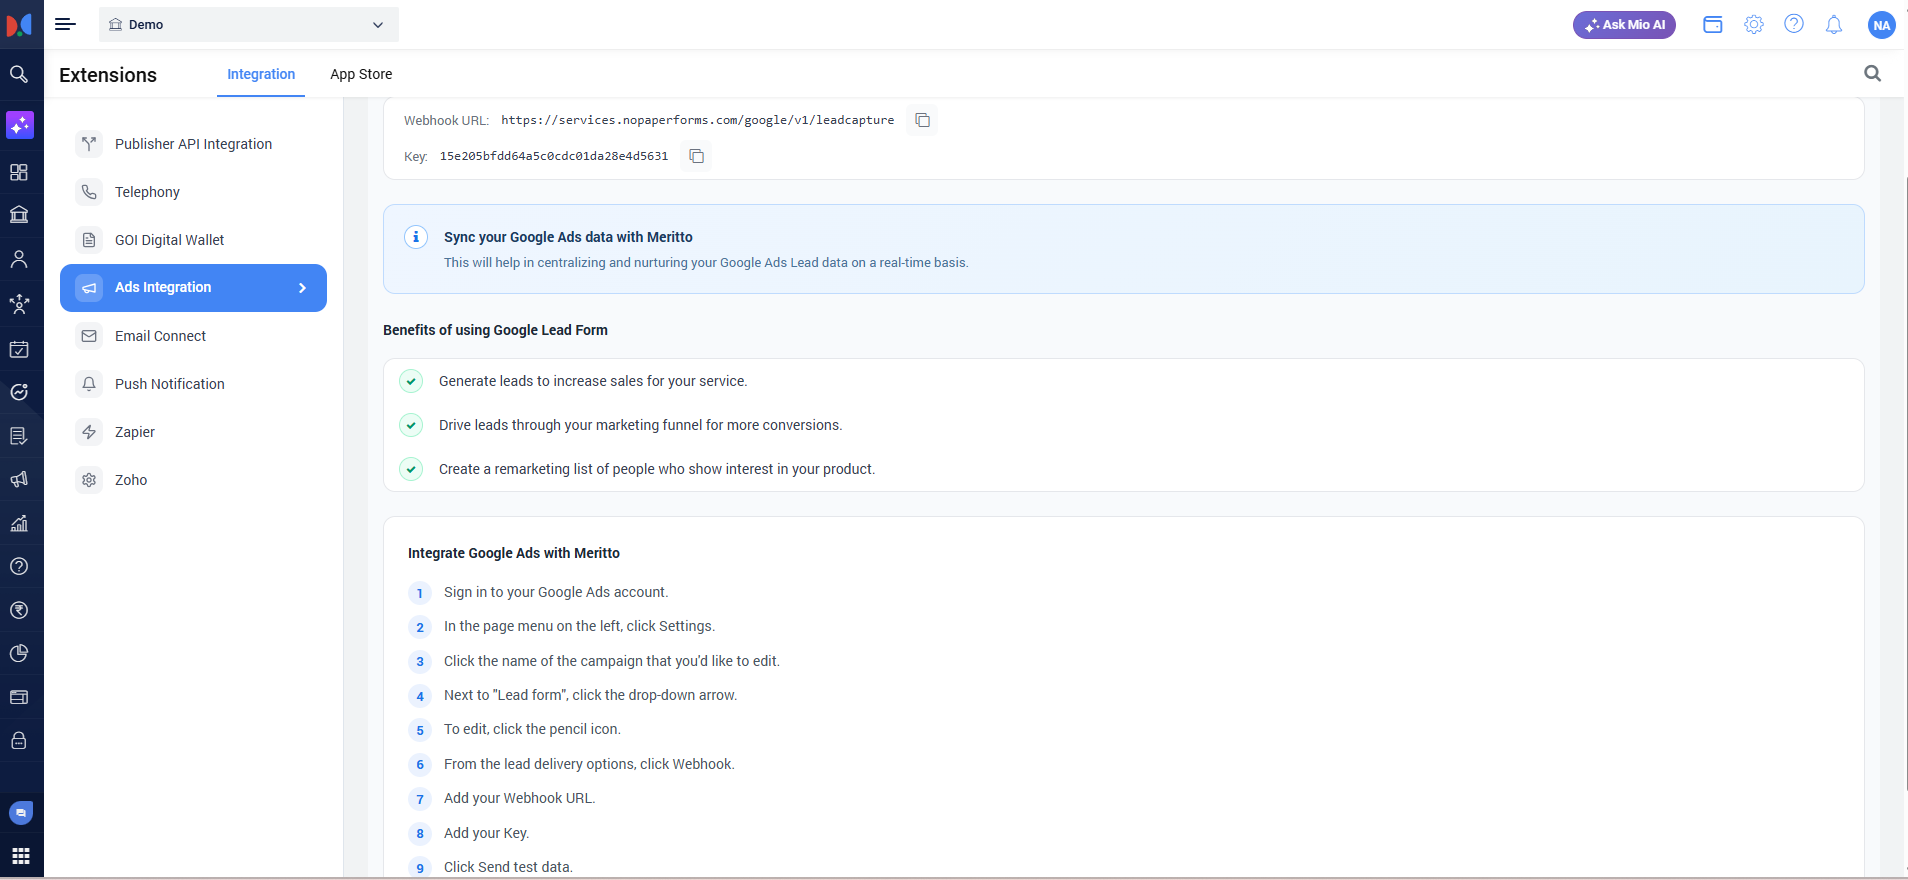Click the info icon in the sync banner

[416, 237]
